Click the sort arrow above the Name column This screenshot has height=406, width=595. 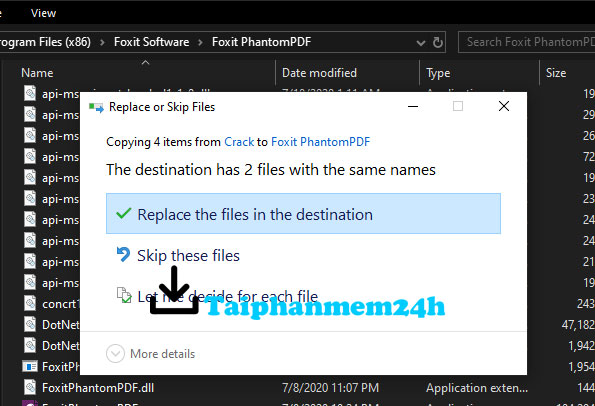(145, 63)
